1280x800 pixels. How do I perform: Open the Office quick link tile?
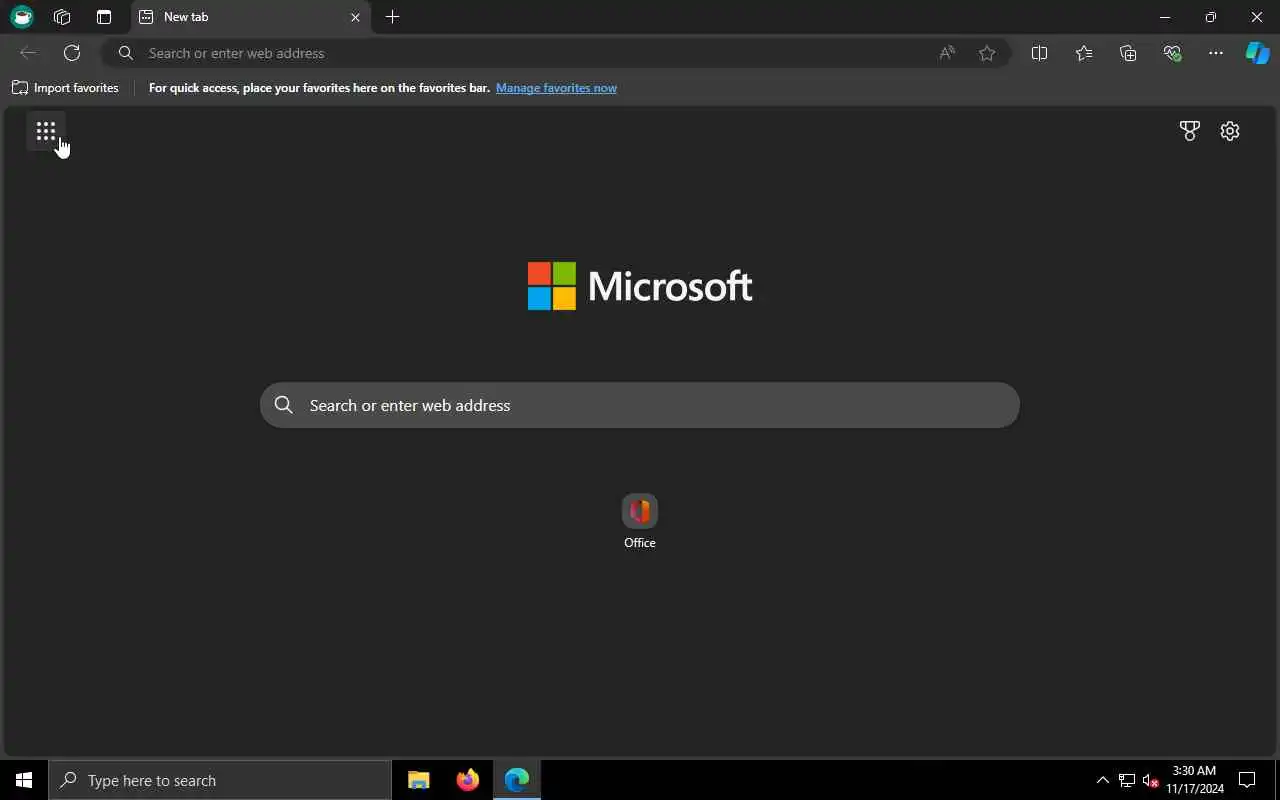pos(640,521)
